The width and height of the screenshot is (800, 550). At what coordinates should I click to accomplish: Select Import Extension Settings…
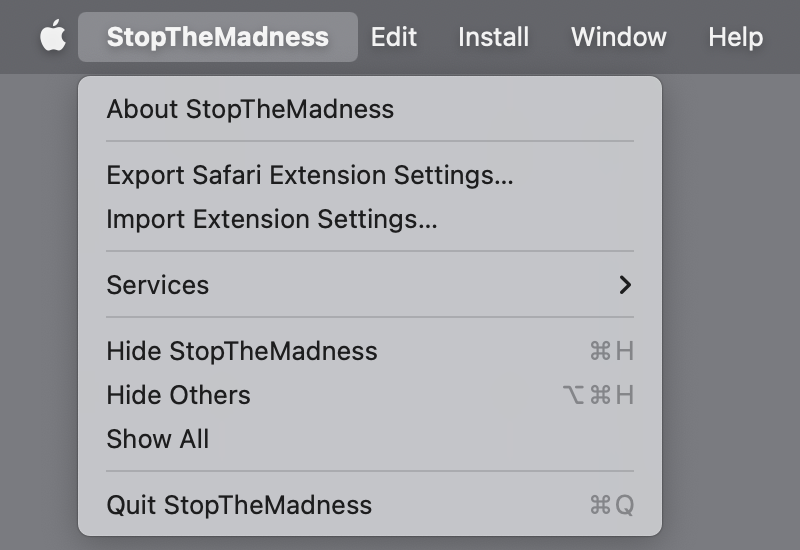(271, 219)
